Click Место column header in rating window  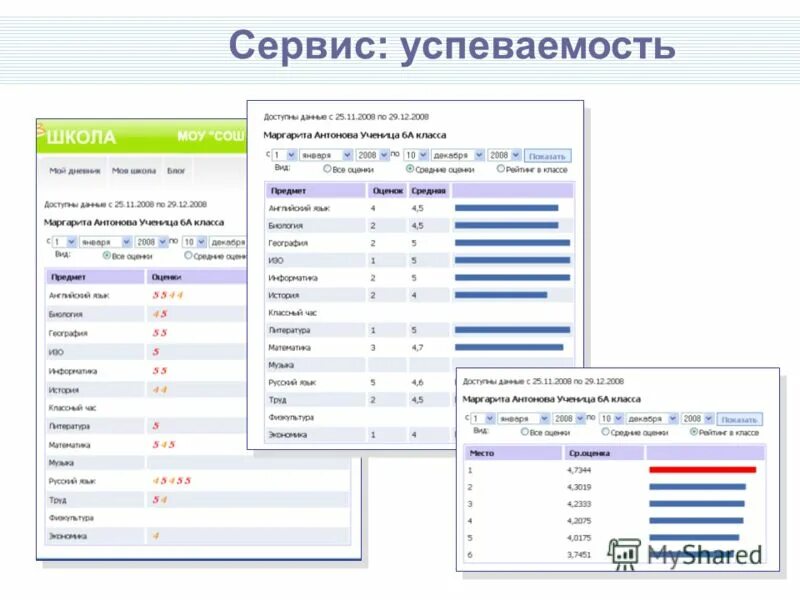(513, 453)
